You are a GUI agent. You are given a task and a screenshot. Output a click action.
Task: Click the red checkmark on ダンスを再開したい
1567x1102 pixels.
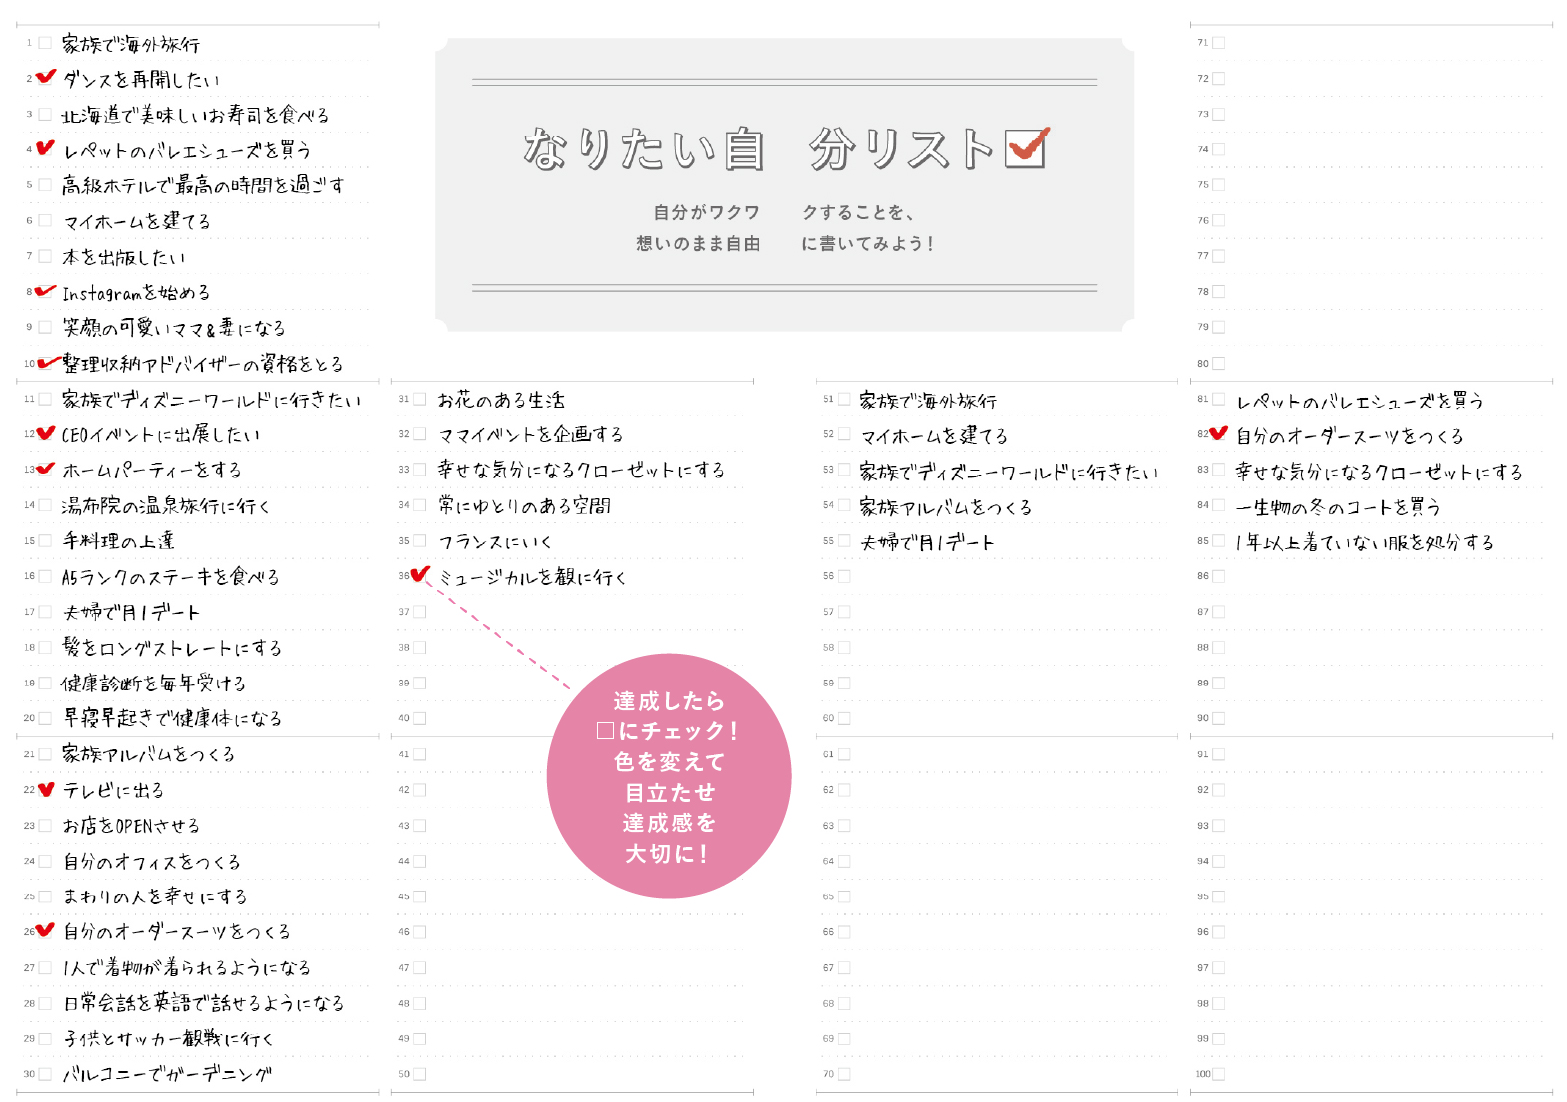coord(44,78)
